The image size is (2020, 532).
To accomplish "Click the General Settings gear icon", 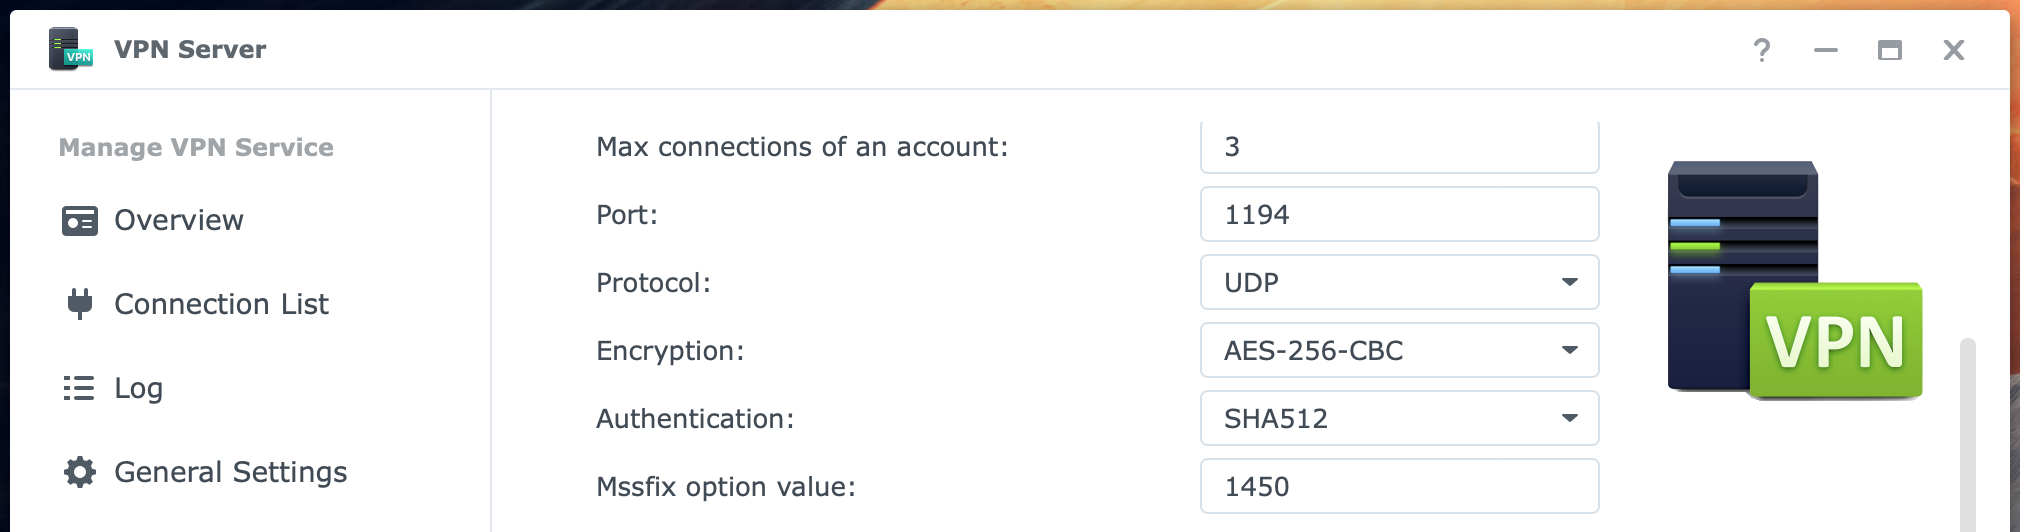I will coord(80,472).
